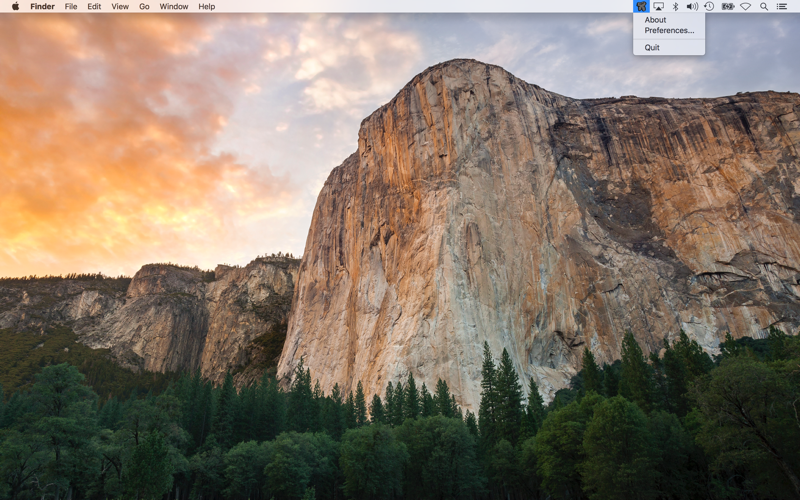This screenshot has height=500, width=800.
Task: Open the Finder menu
Action: [x=42, y=6]
